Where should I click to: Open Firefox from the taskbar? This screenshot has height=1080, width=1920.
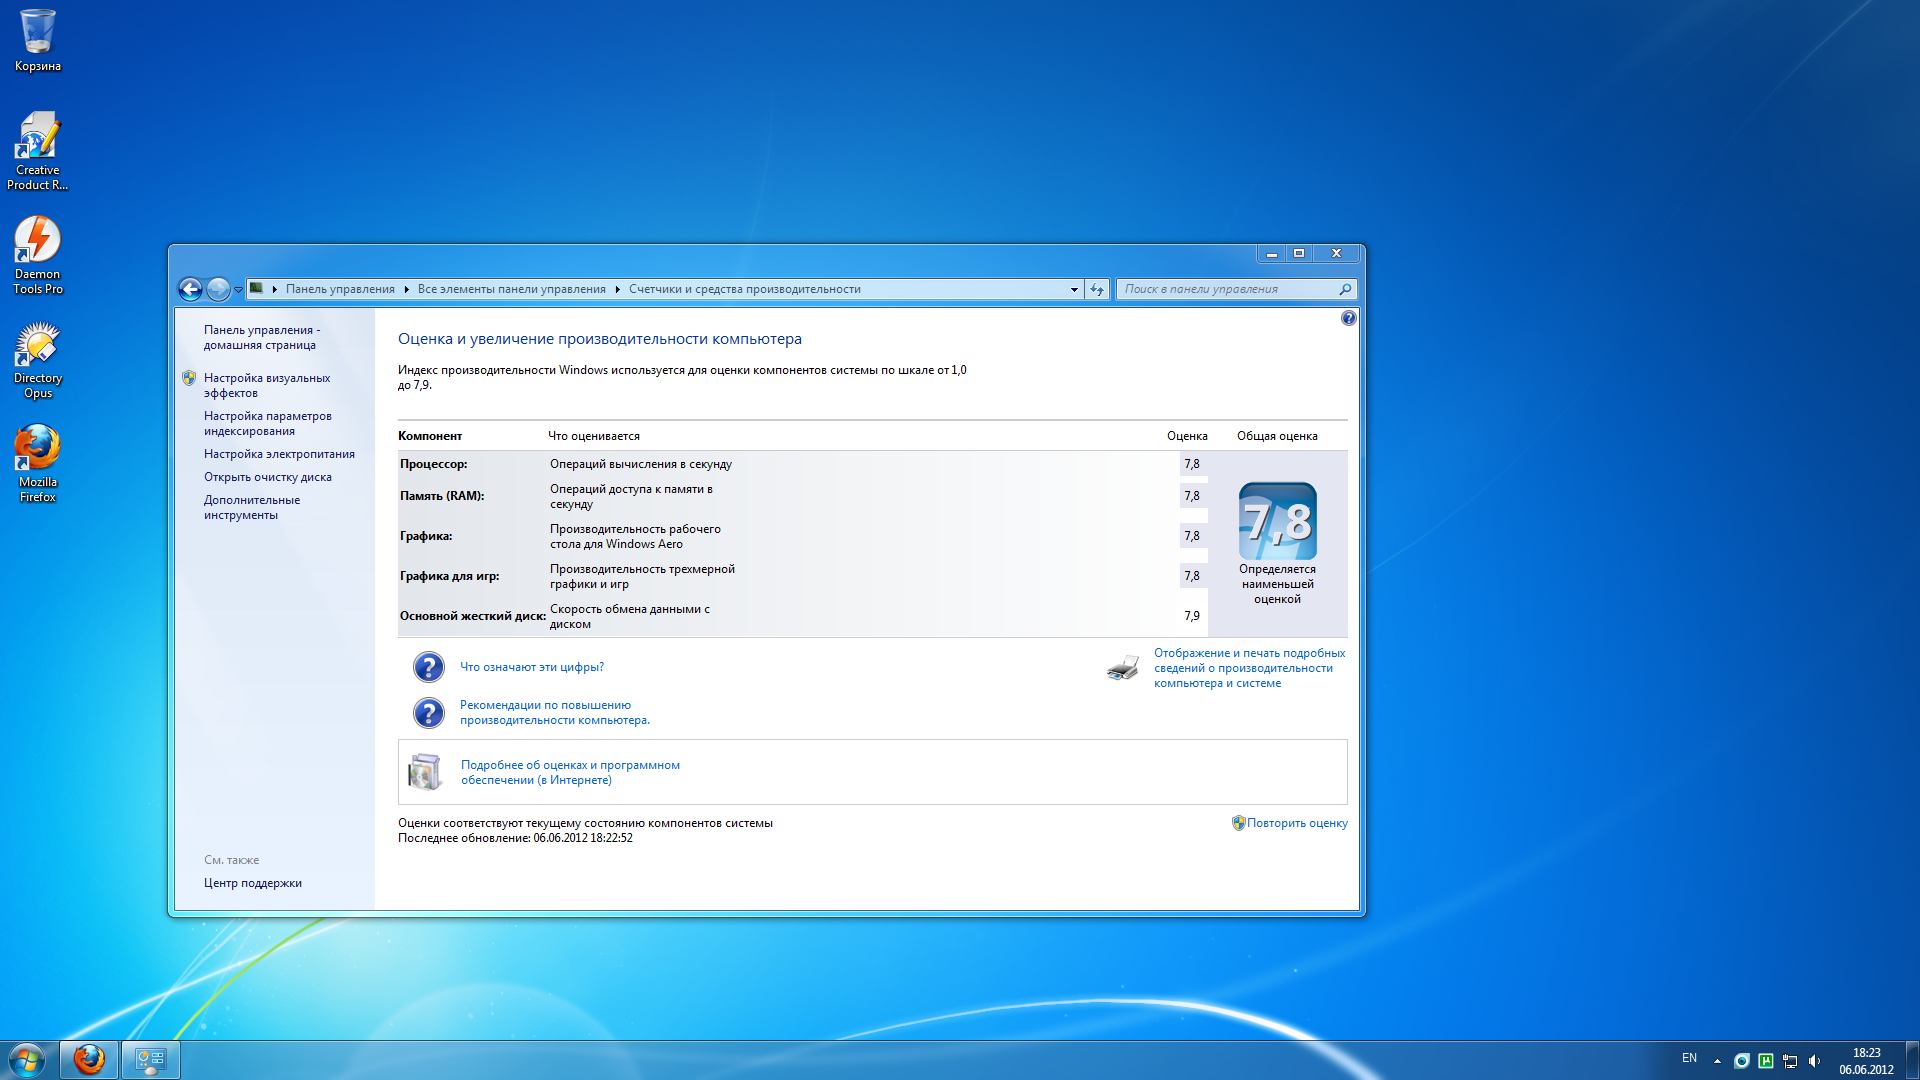tap(89, 1060)
